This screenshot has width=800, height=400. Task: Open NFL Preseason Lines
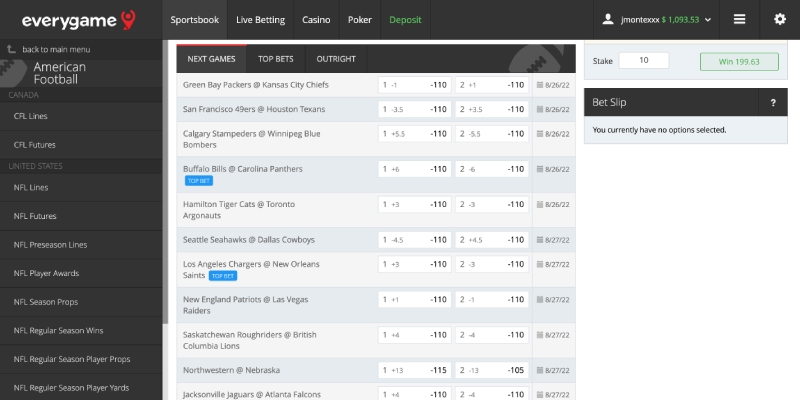pos(81,245)
